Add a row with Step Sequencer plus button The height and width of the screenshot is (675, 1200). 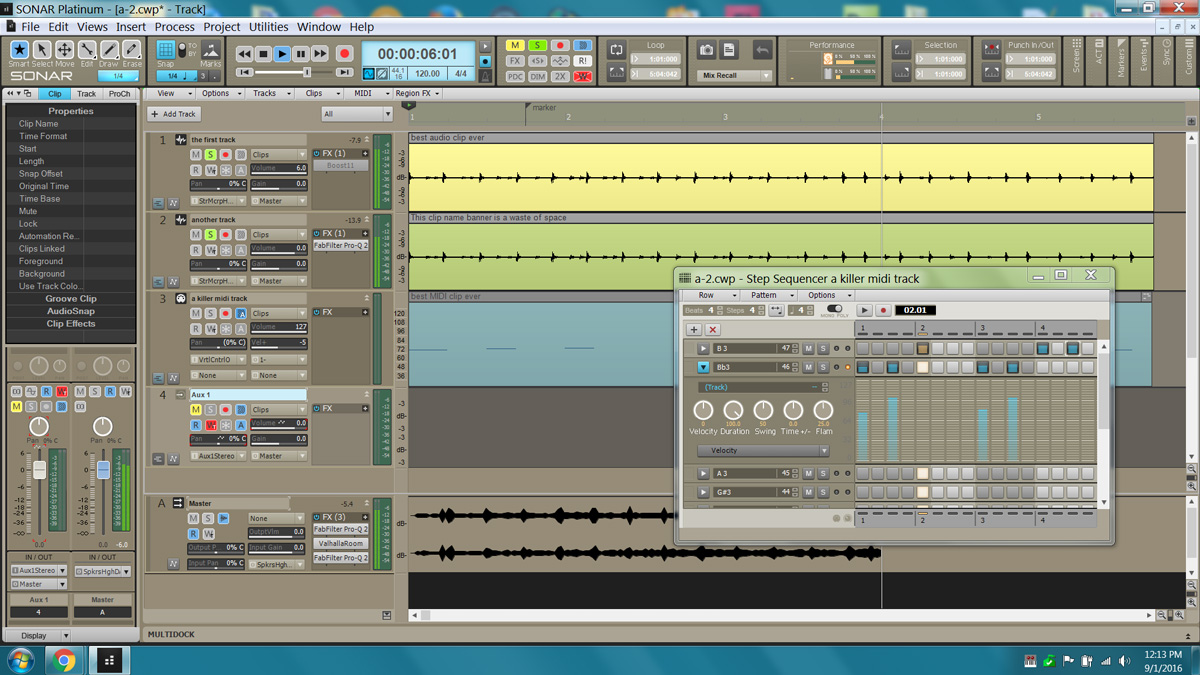point(693,329)
